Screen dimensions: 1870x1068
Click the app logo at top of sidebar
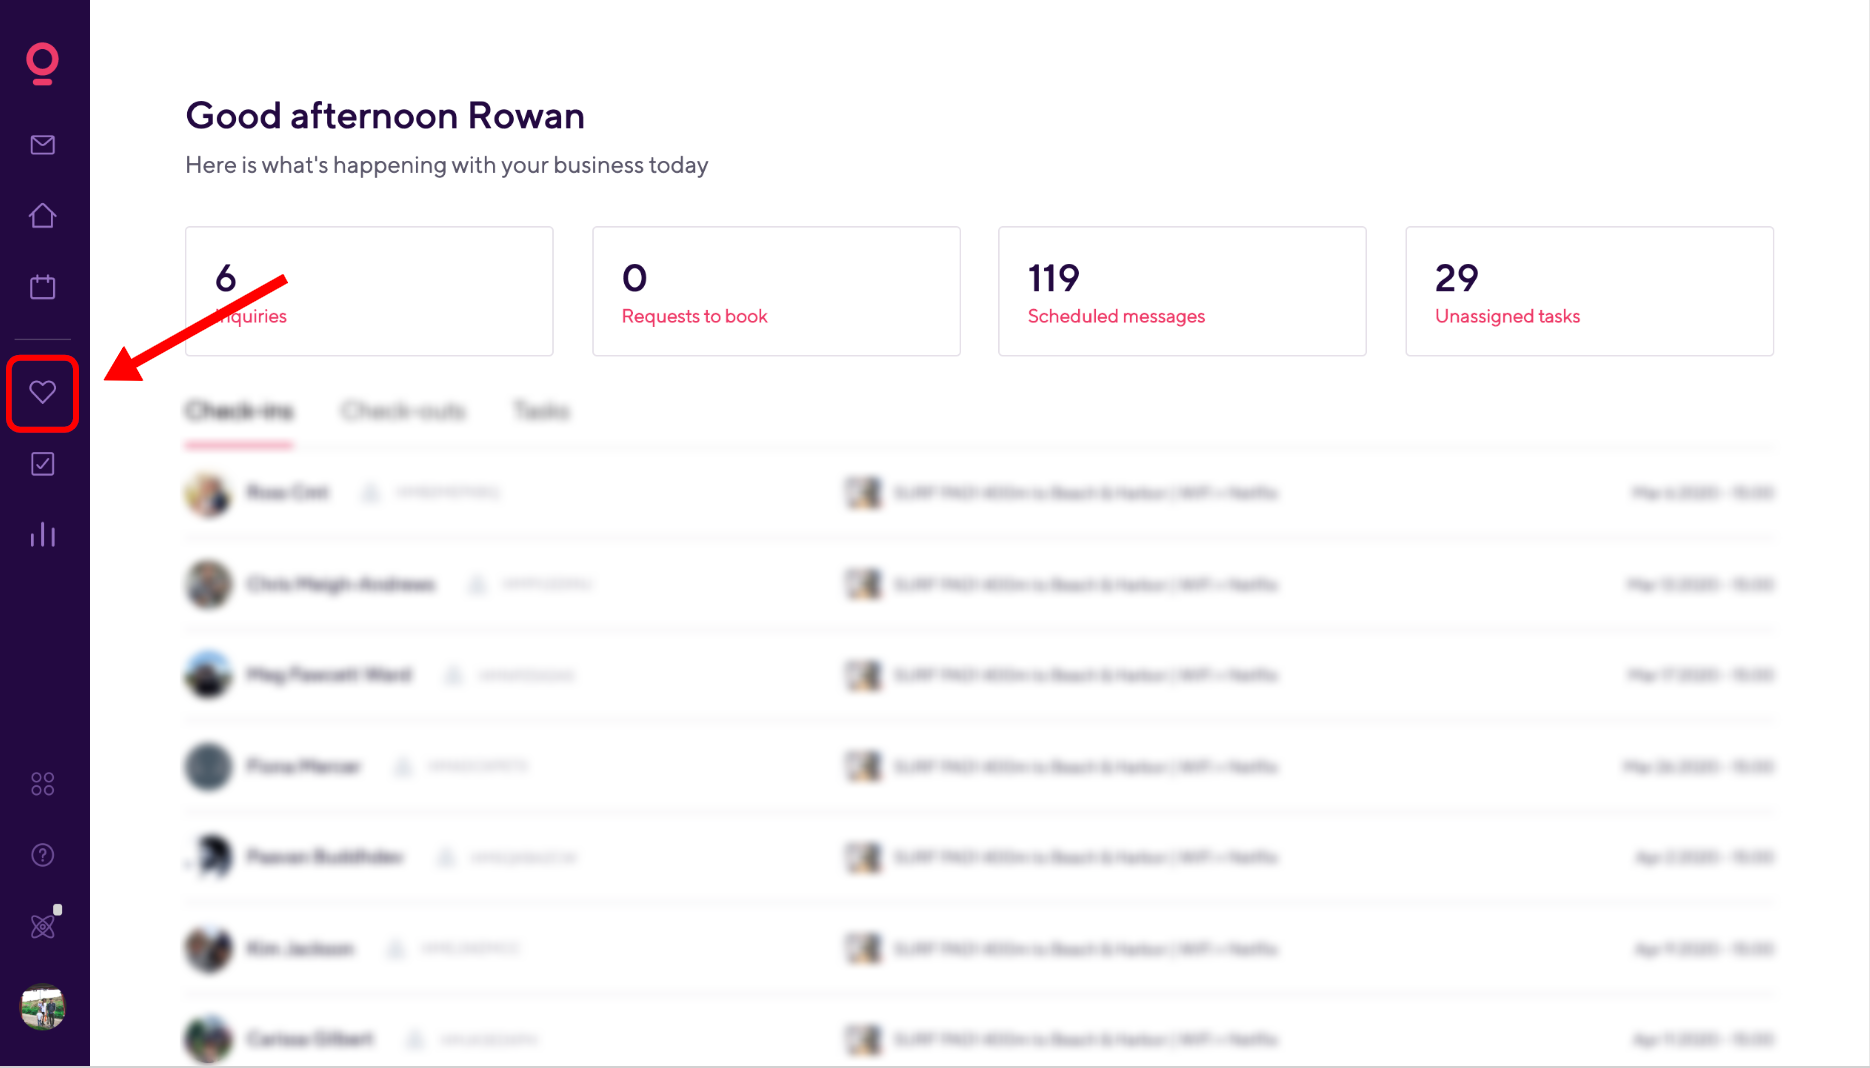[42, 63]
